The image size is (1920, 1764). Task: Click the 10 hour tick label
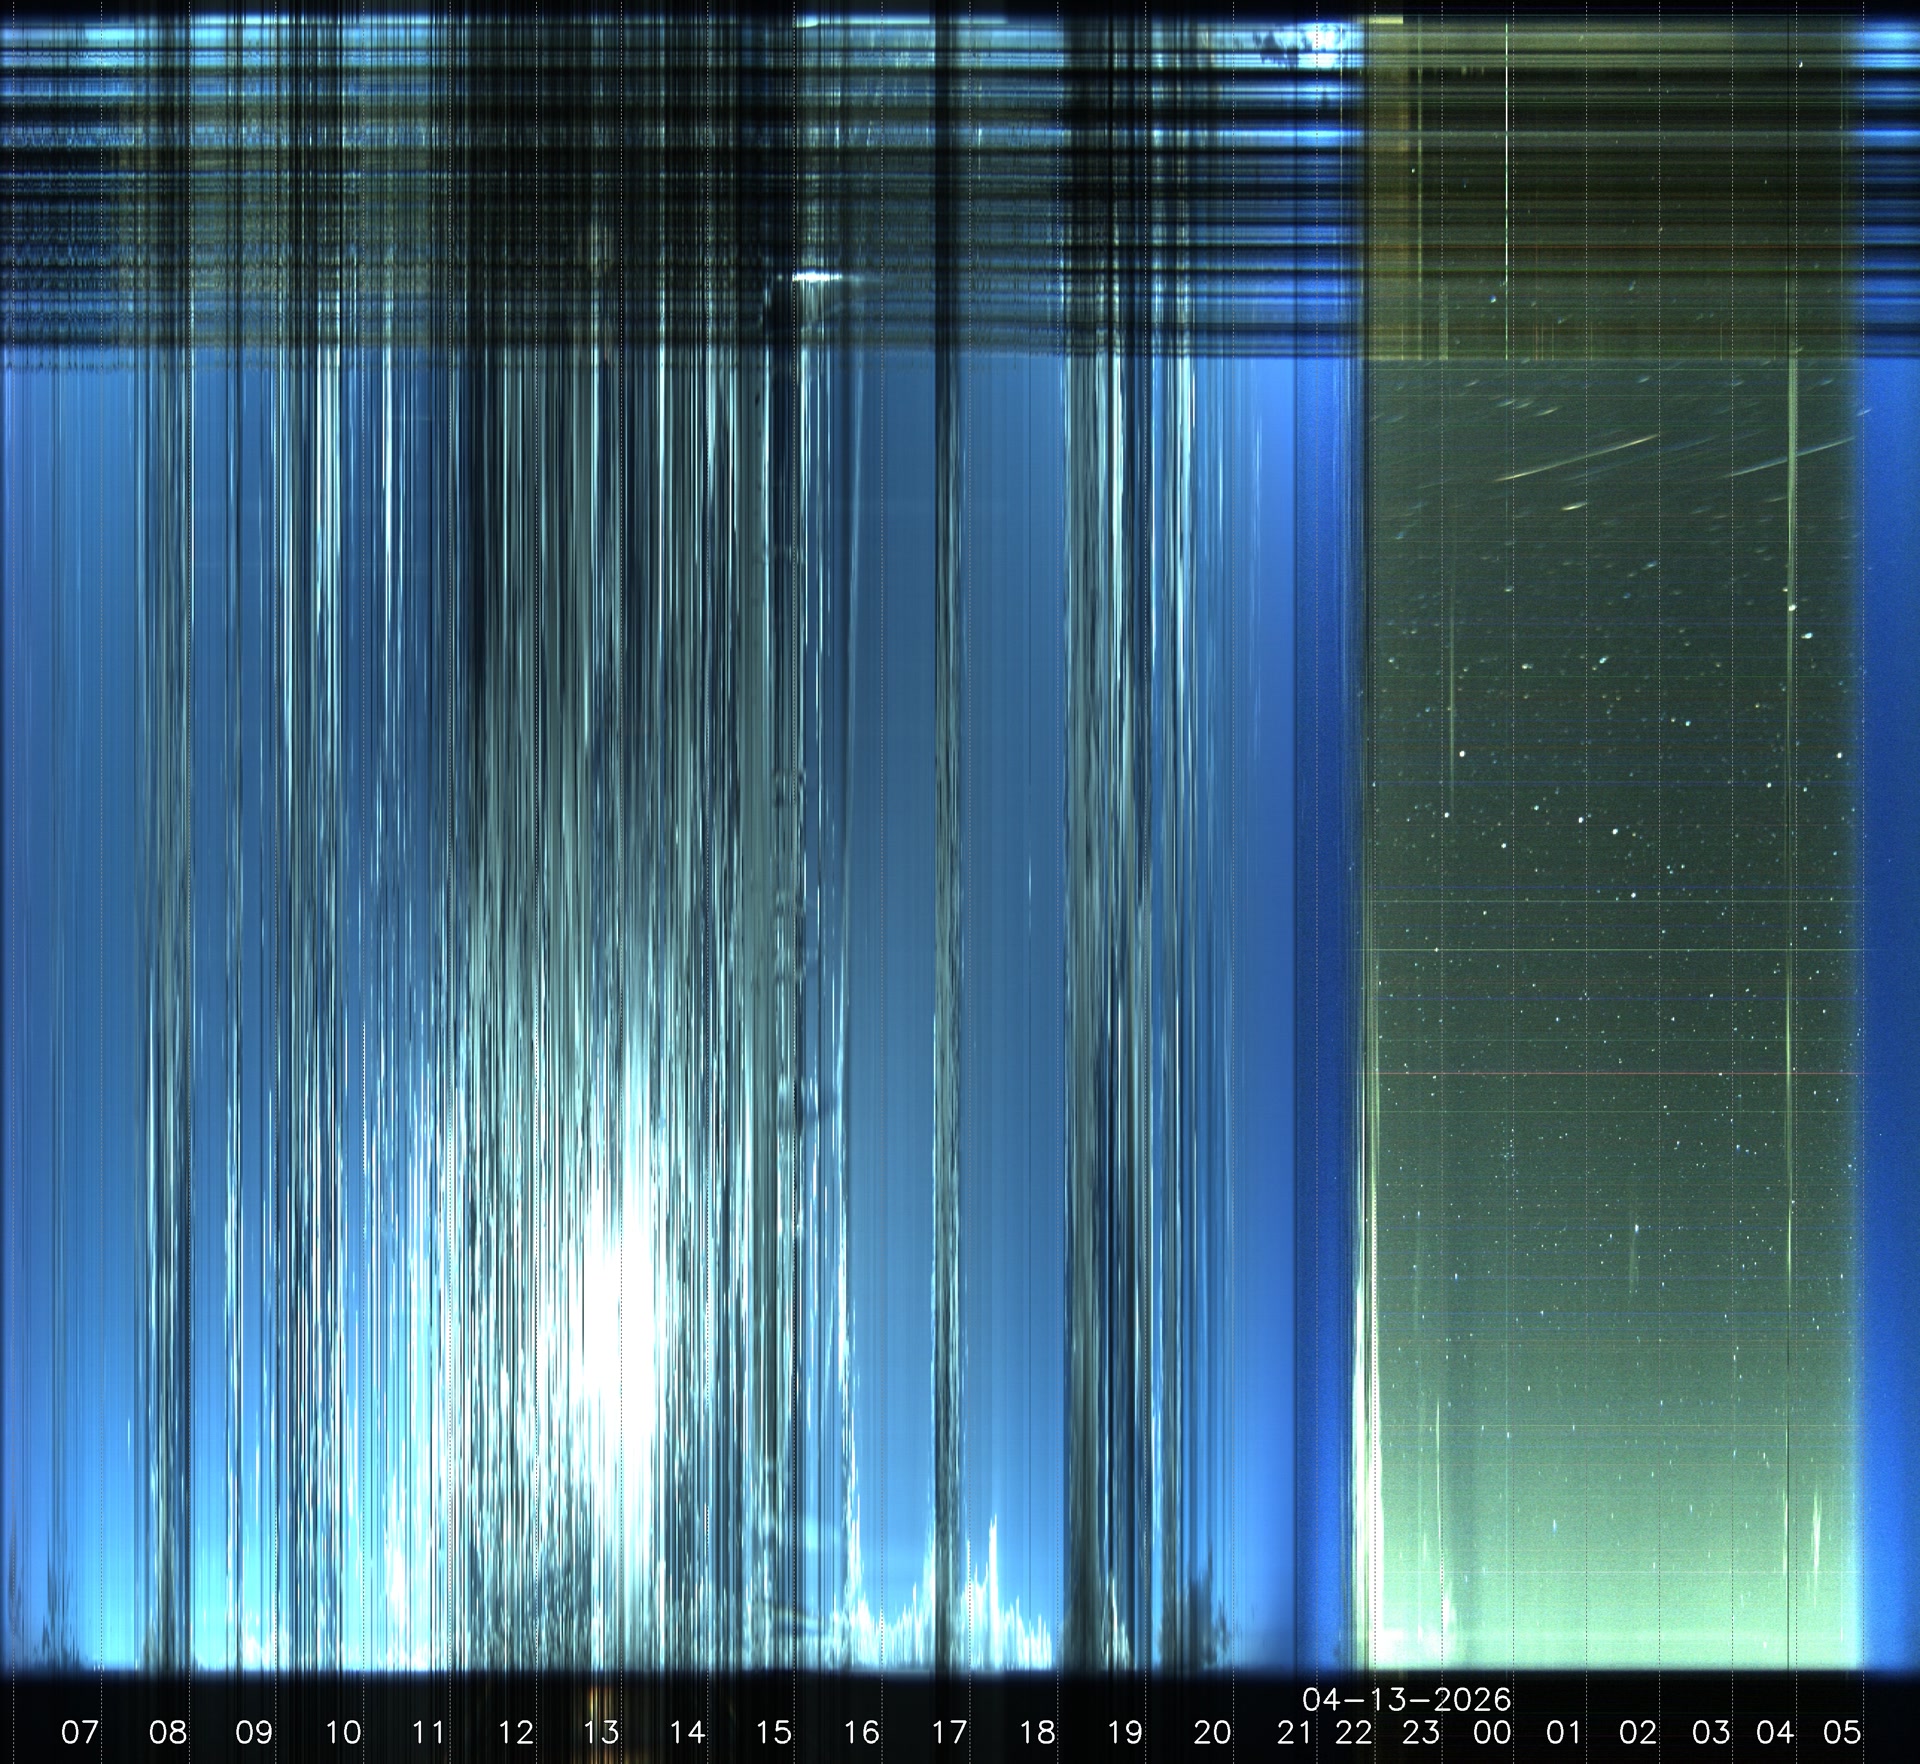[x=343, y=1732]
